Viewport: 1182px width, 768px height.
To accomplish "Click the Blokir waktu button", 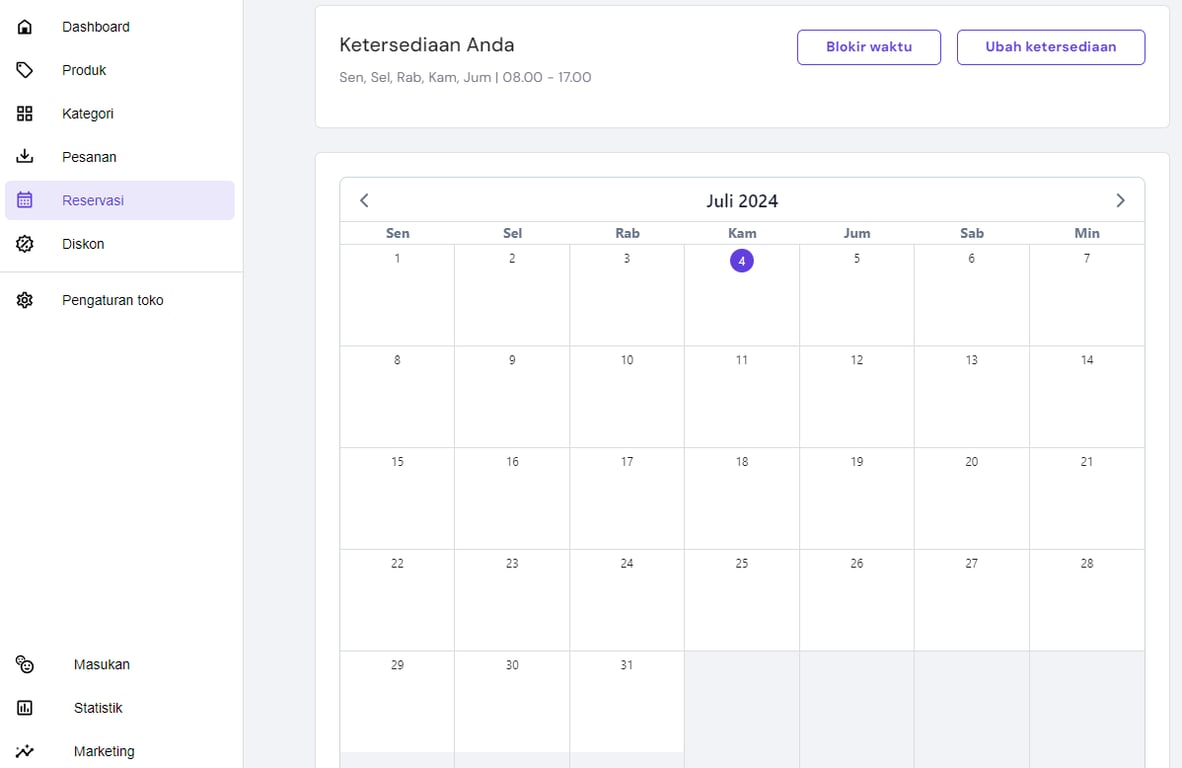I will pyautogui.click(x=868, y=47).
